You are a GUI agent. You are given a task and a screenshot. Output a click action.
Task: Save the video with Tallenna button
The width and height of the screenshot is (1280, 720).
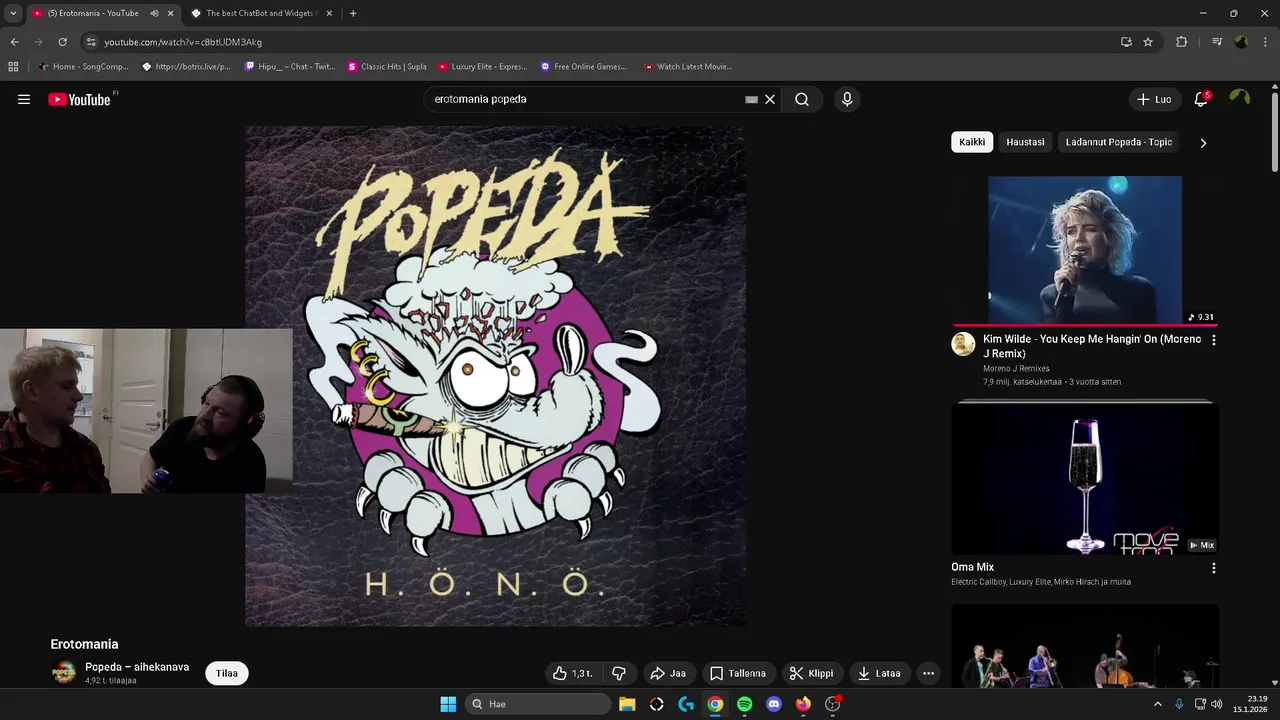[738, 673]
